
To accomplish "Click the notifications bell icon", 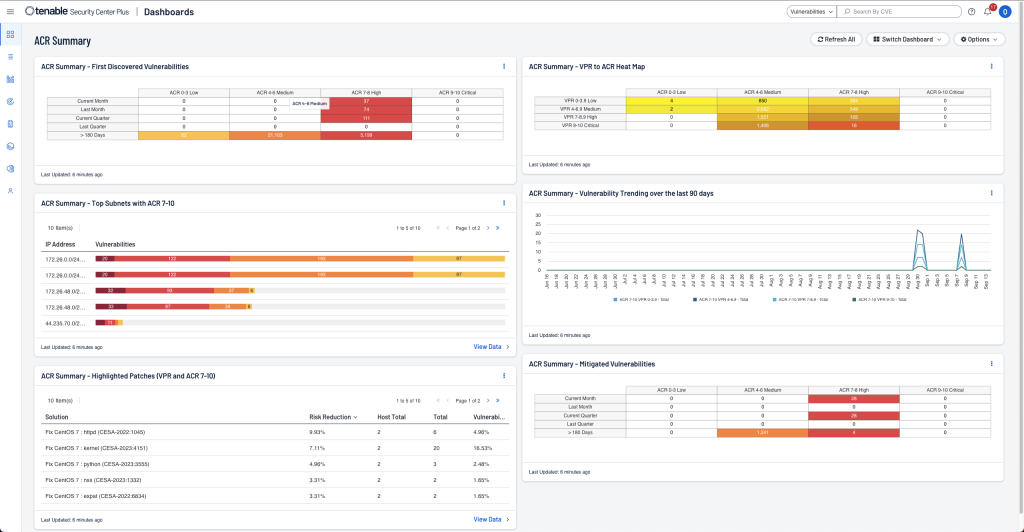I will (x=988, y=12).
